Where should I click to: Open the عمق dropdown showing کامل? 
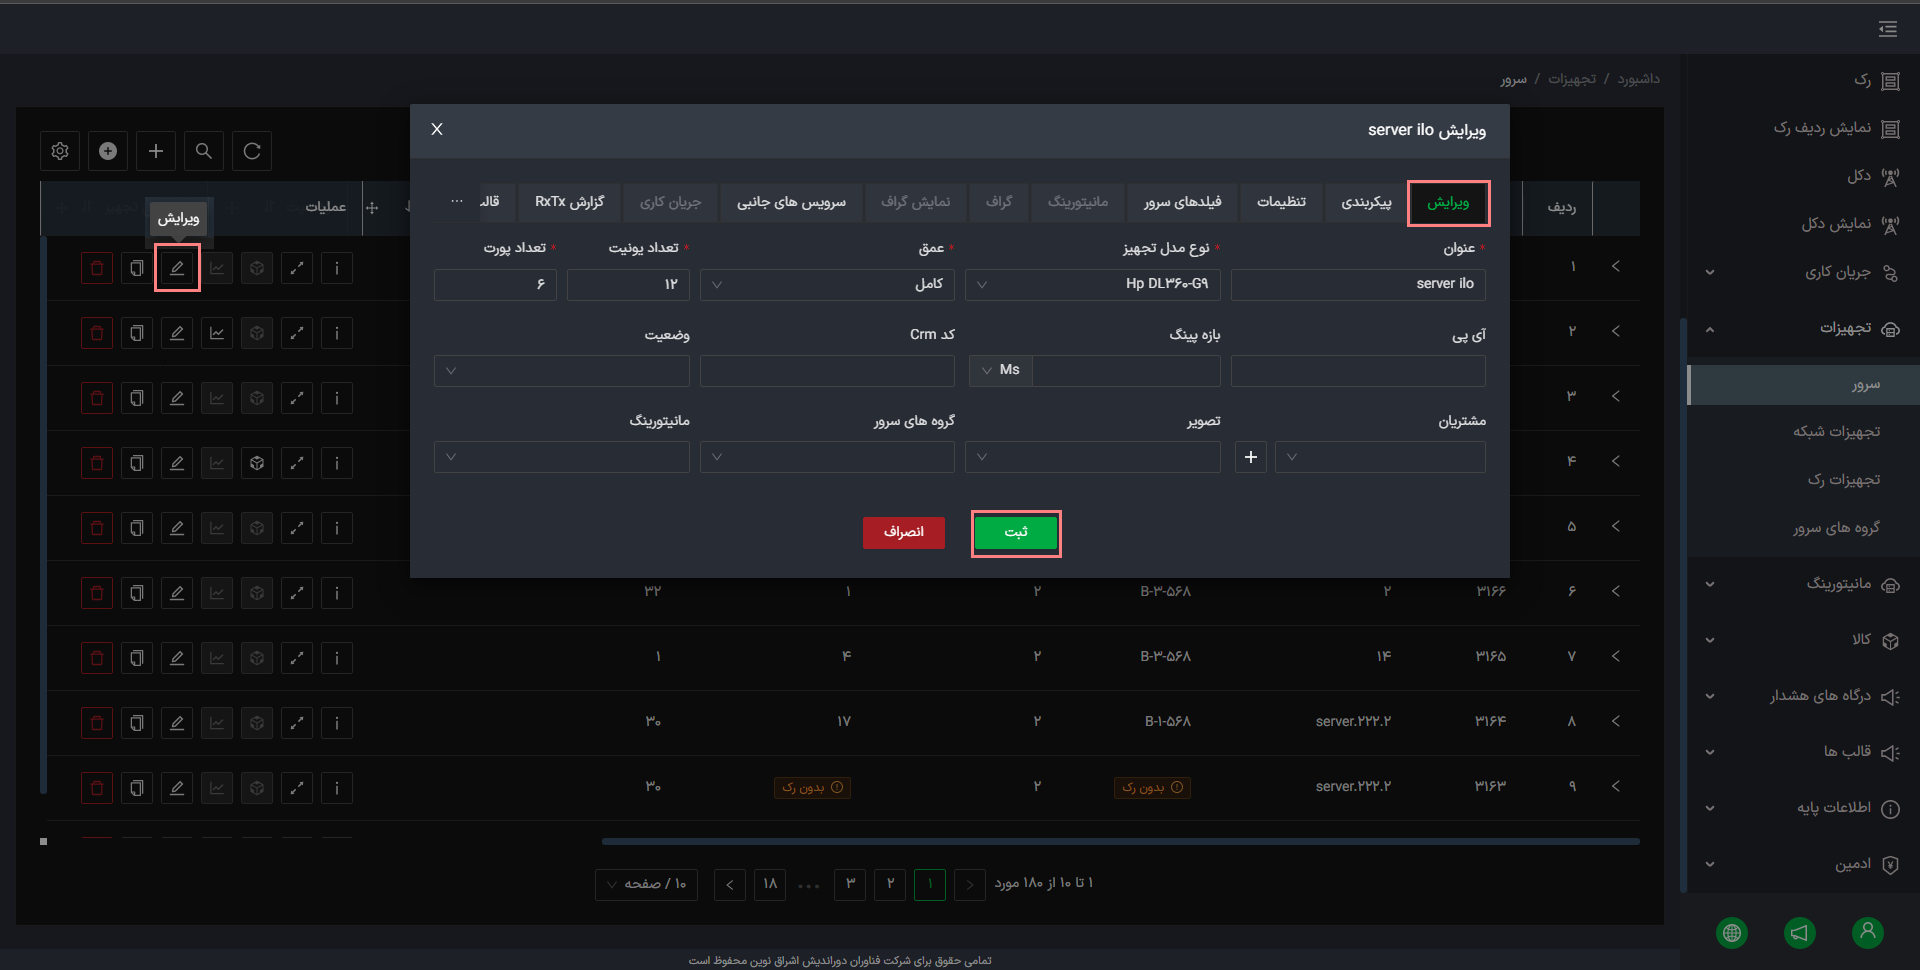828,284
